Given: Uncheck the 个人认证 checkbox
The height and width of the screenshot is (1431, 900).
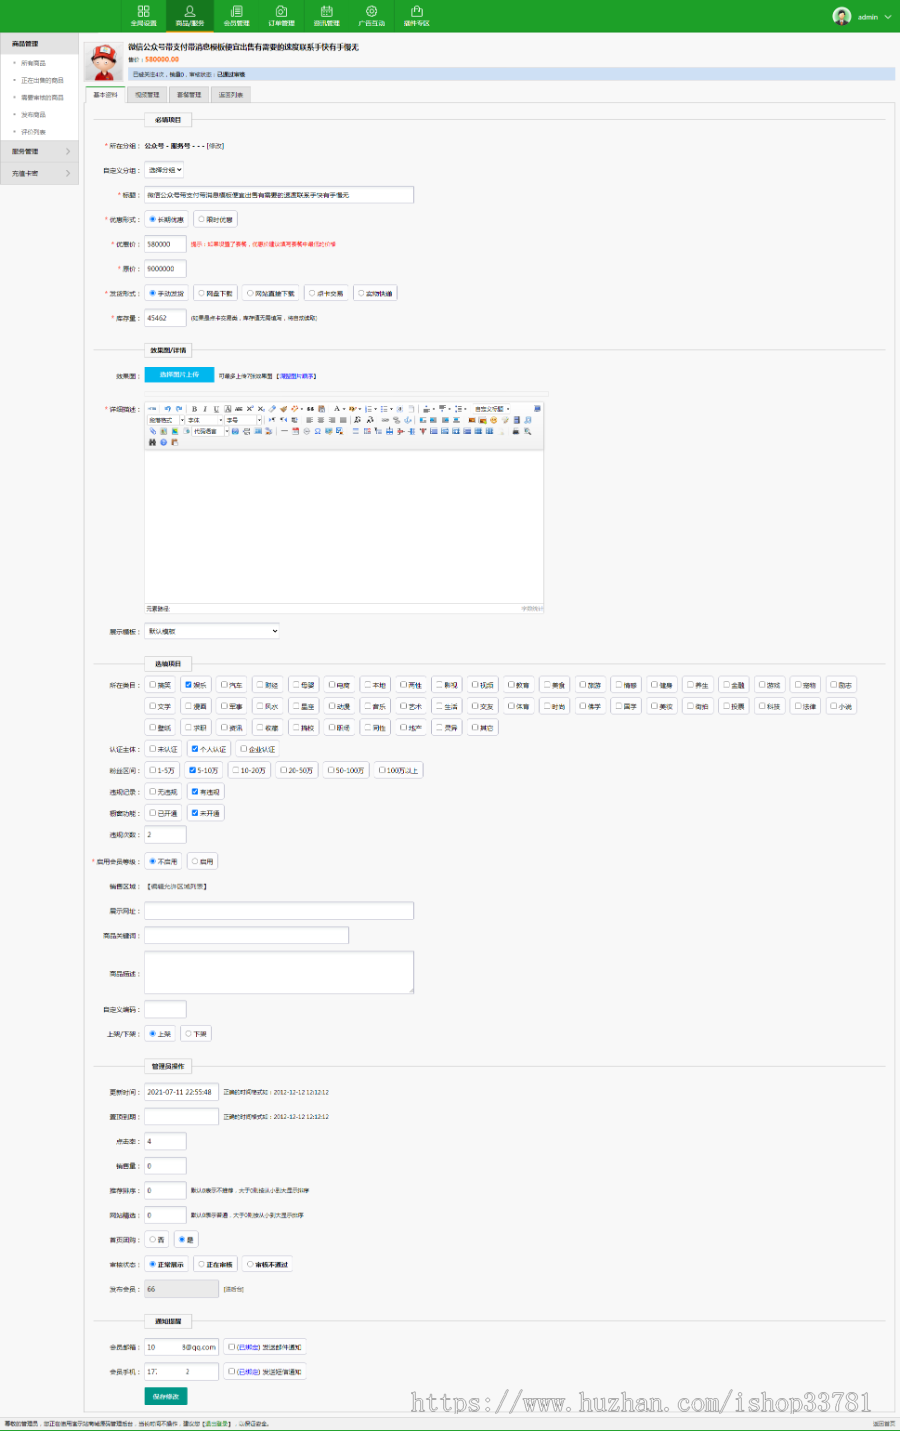Looking at the screenshot, I should click(195, 748).
